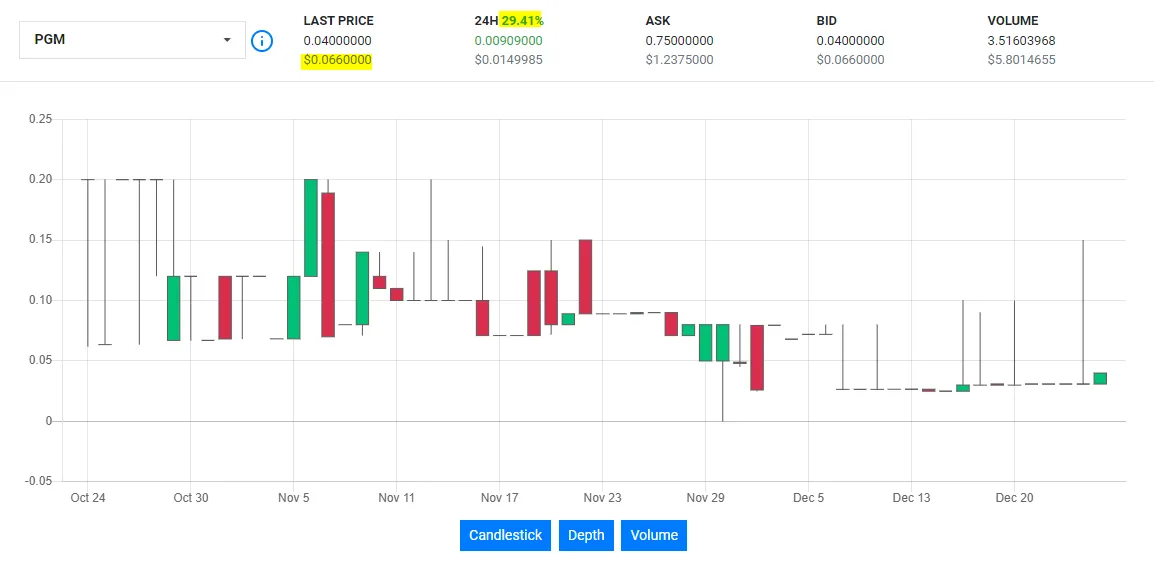Click the Dec 13 date axis label

pyautogui.click(x=911, y=498)
